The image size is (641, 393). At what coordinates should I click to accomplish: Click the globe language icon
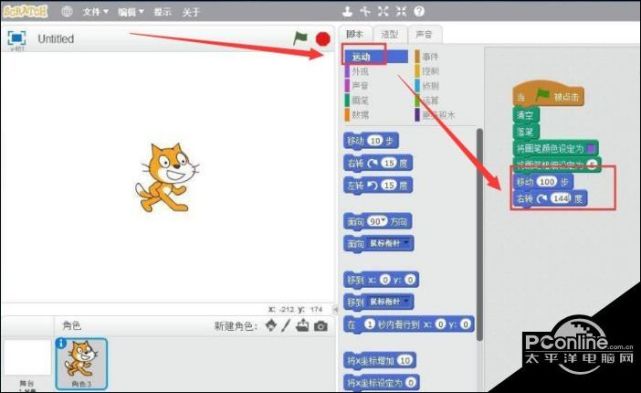(67, 11)
